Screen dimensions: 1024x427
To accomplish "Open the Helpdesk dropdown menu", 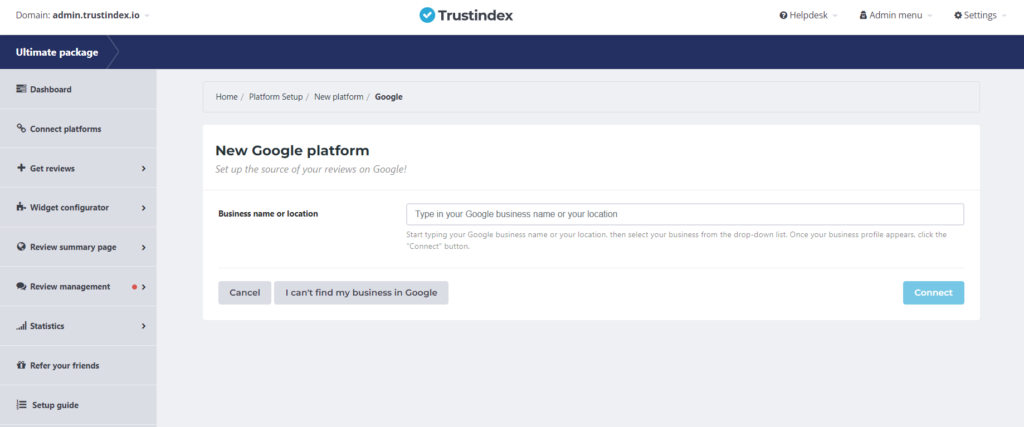I will coord(808,16).
